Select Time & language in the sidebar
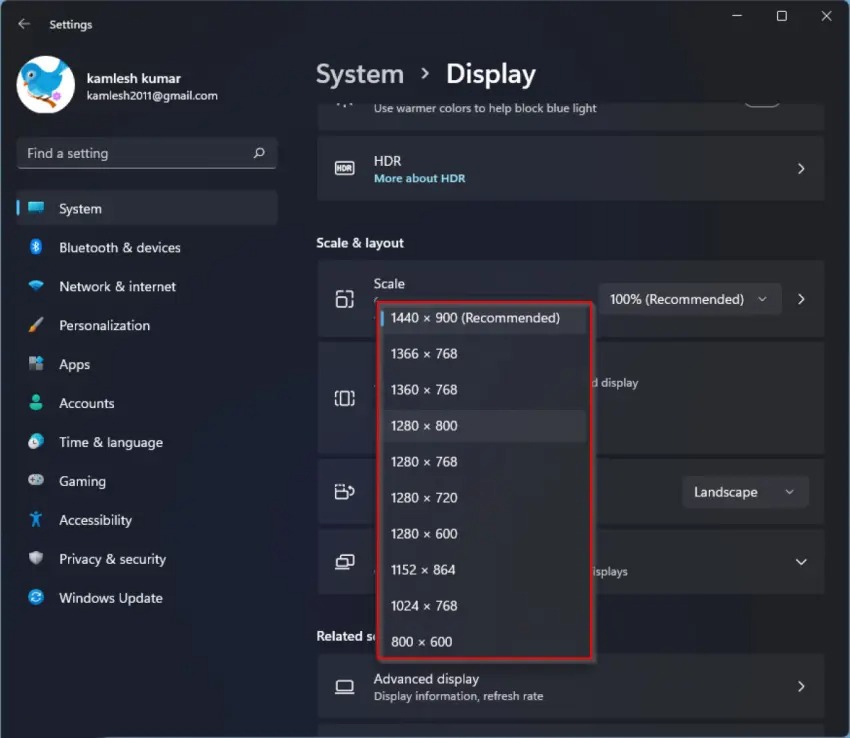 coord(36,442)
